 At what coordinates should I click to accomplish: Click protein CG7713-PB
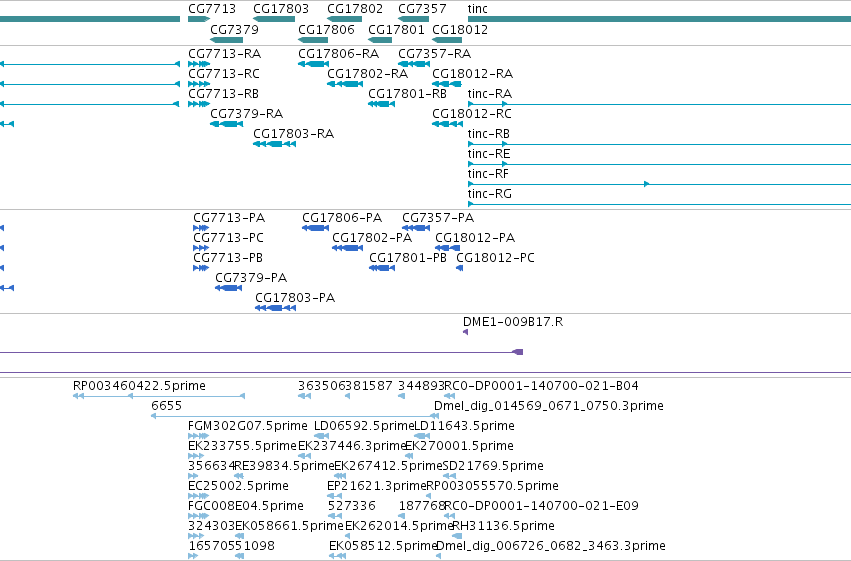click(x=228, y=258)
